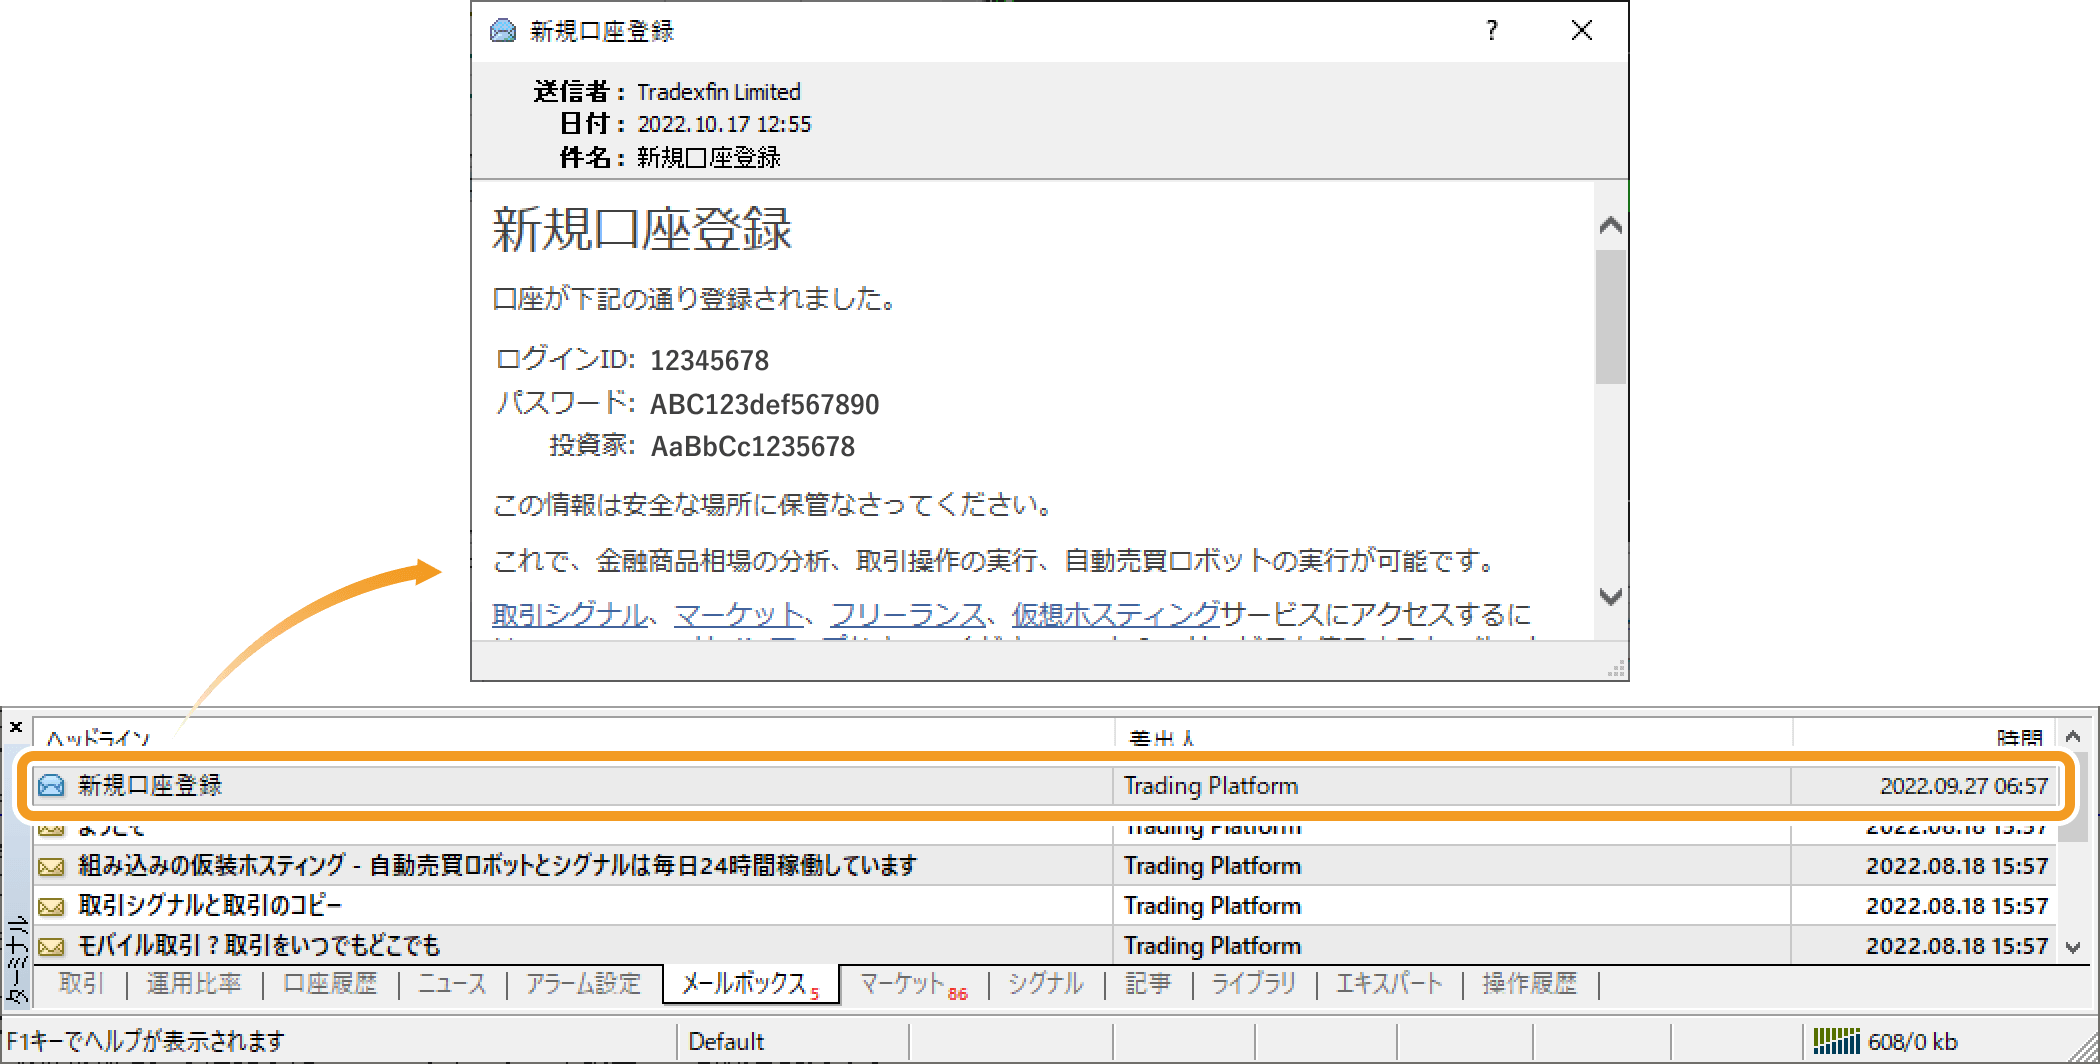Screen dimensions: 2100x1064
Task: Click Trading Platform sender in 新規口座登録 row
Action: point(1211,786)
